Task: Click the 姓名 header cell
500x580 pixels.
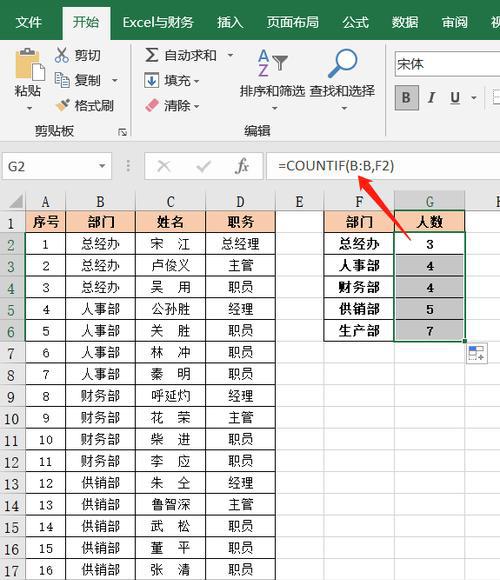Action: point(170,222)
